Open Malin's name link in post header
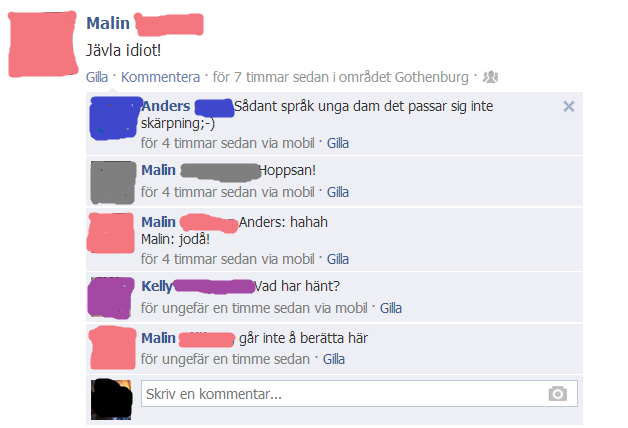Screen dimensions: 628x428 (108, 23)
